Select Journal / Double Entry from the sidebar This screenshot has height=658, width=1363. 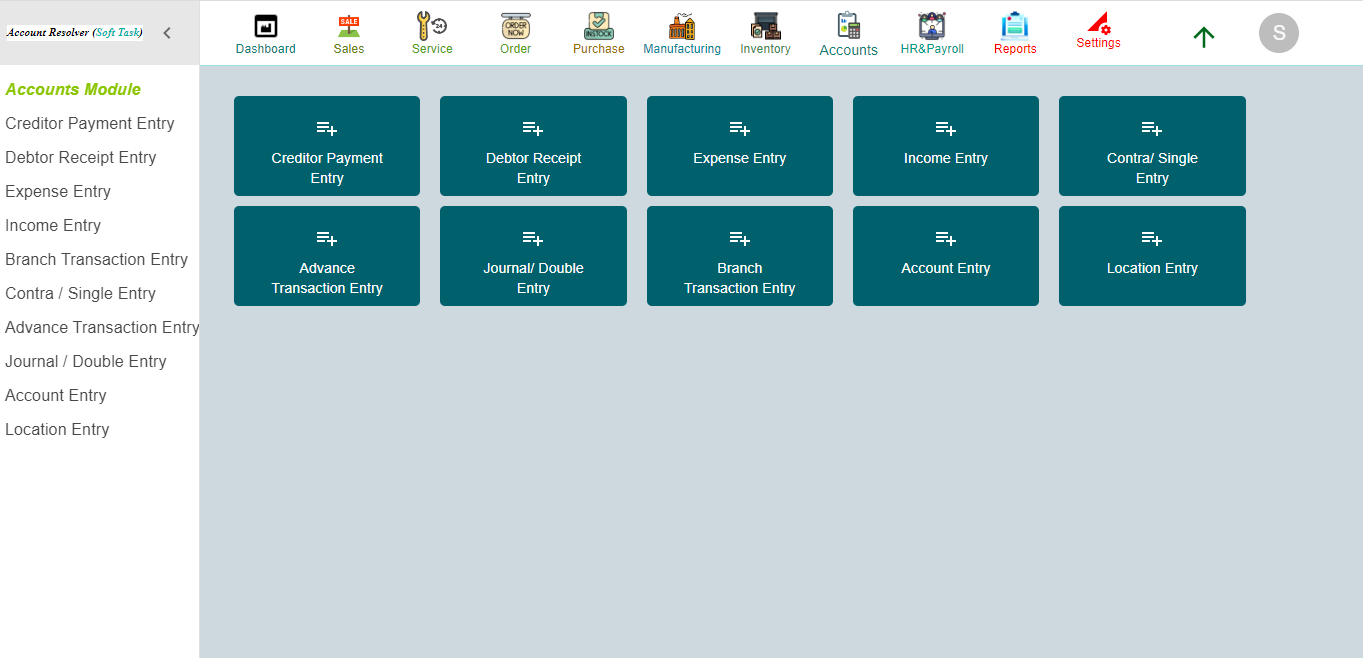(x=86, y=361)
